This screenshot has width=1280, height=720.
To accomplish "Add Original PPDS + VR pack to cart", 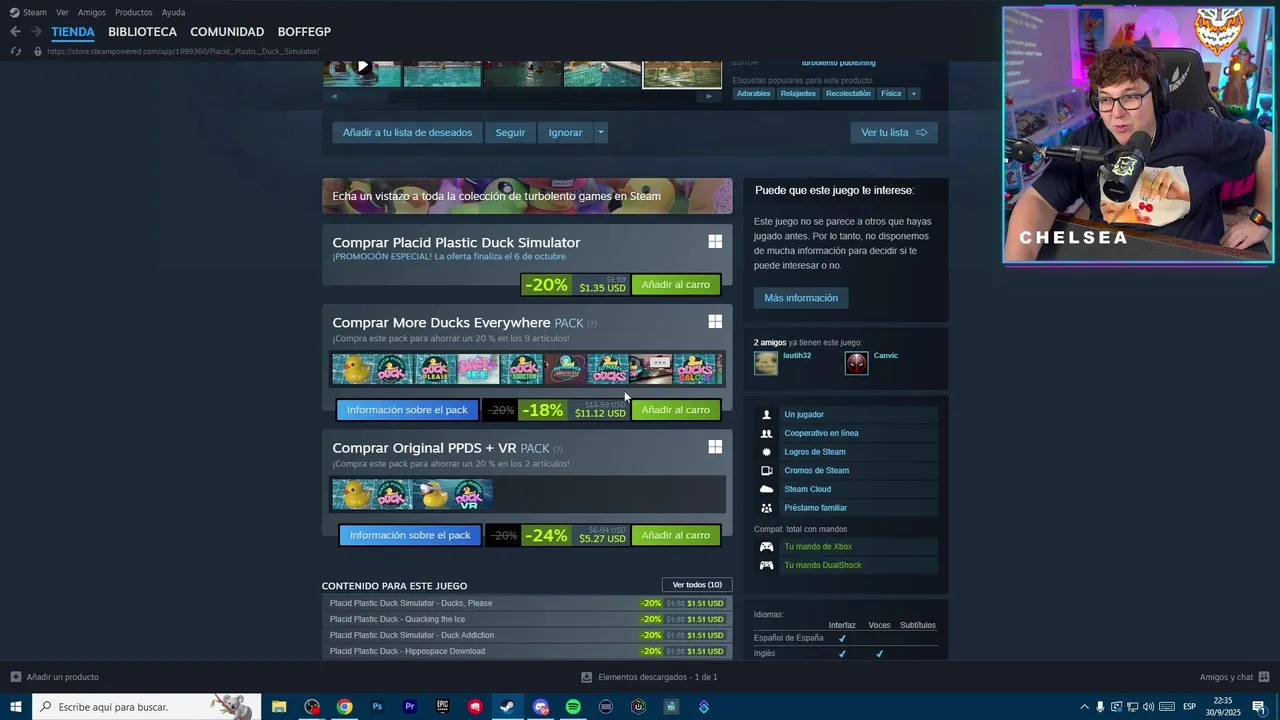I will [676, 535].
